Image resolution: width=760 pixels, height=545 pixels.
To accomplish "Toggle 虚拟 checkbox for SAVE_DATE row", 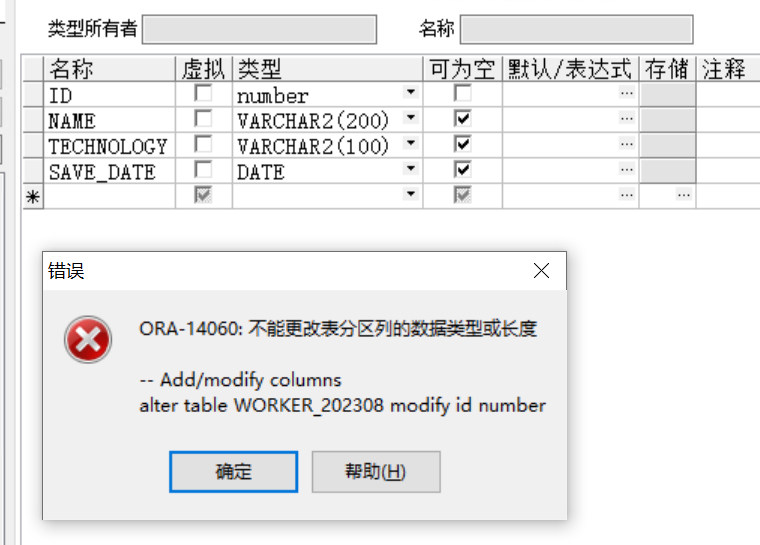I will coord(203,170).
